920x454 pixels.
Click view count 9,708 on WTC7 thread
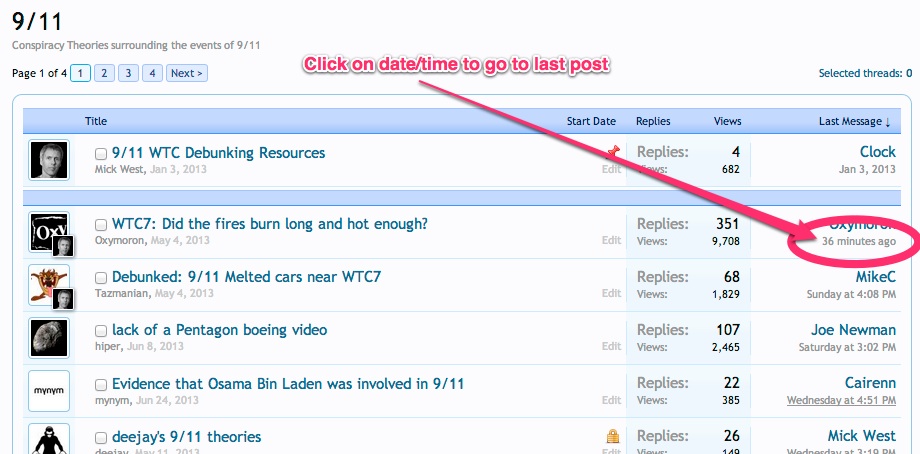[x=726, y=240]
